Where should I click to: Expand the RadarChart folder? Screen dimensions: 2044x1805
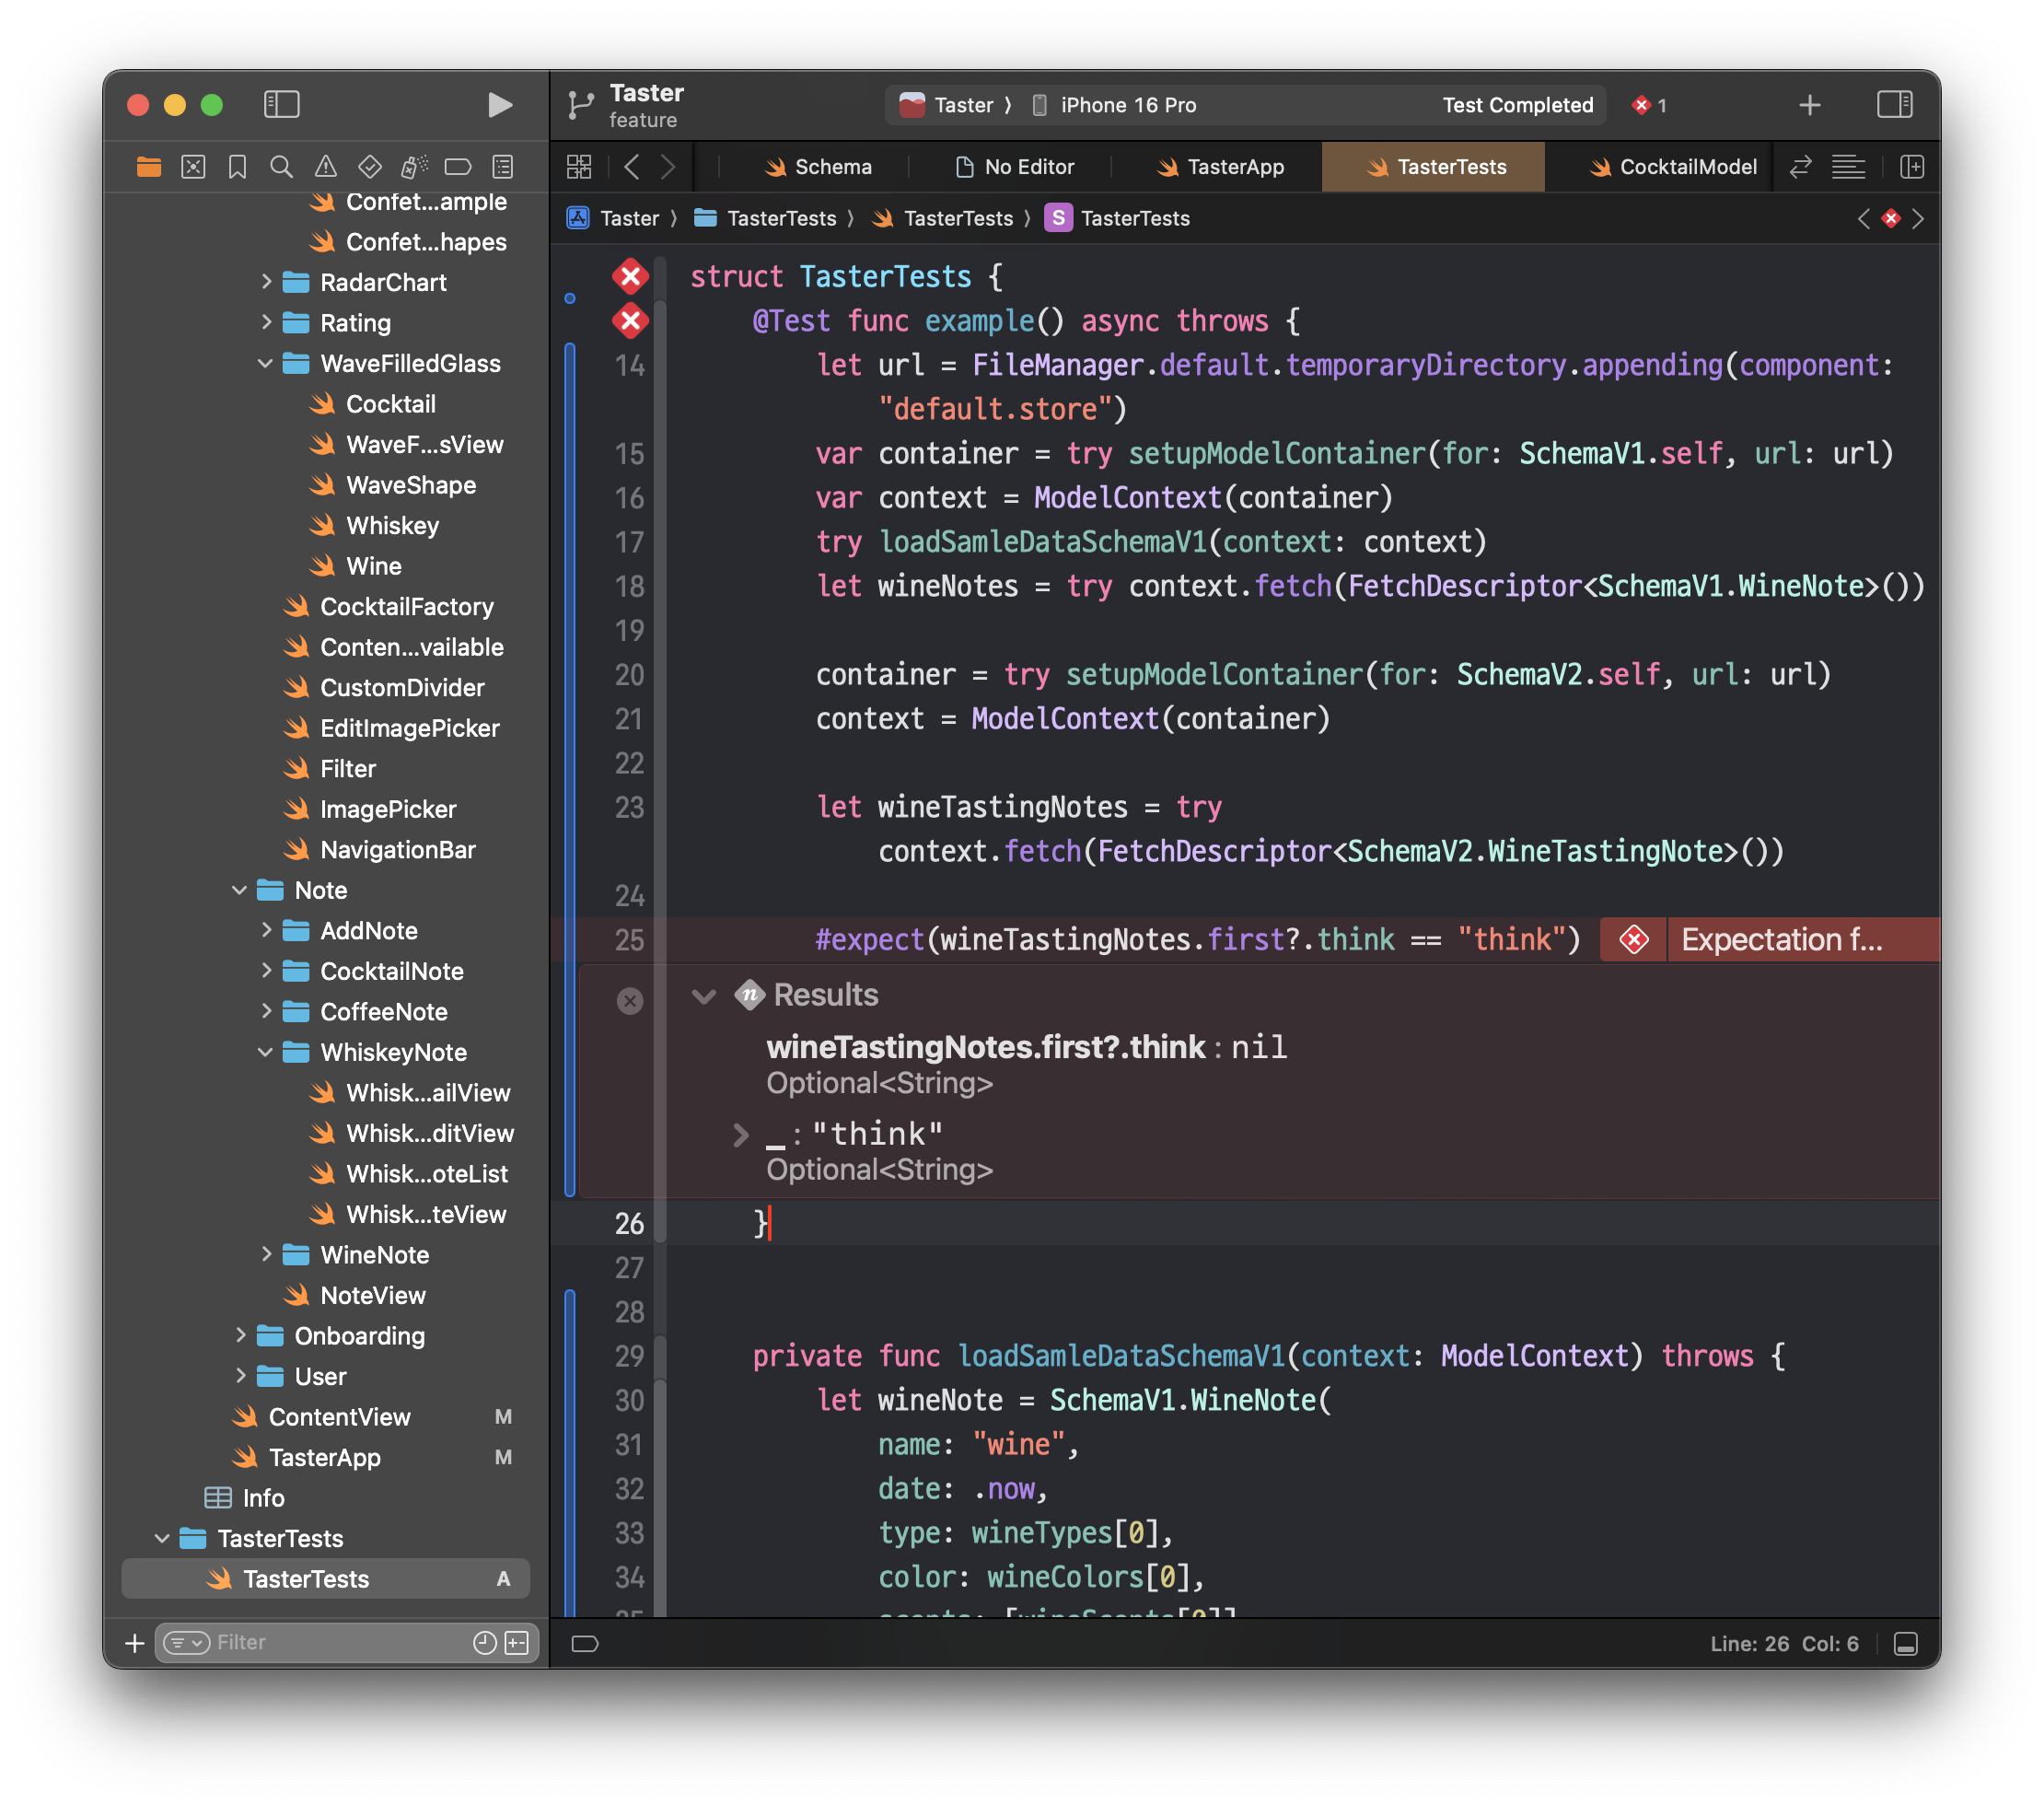tap(266, 282)
